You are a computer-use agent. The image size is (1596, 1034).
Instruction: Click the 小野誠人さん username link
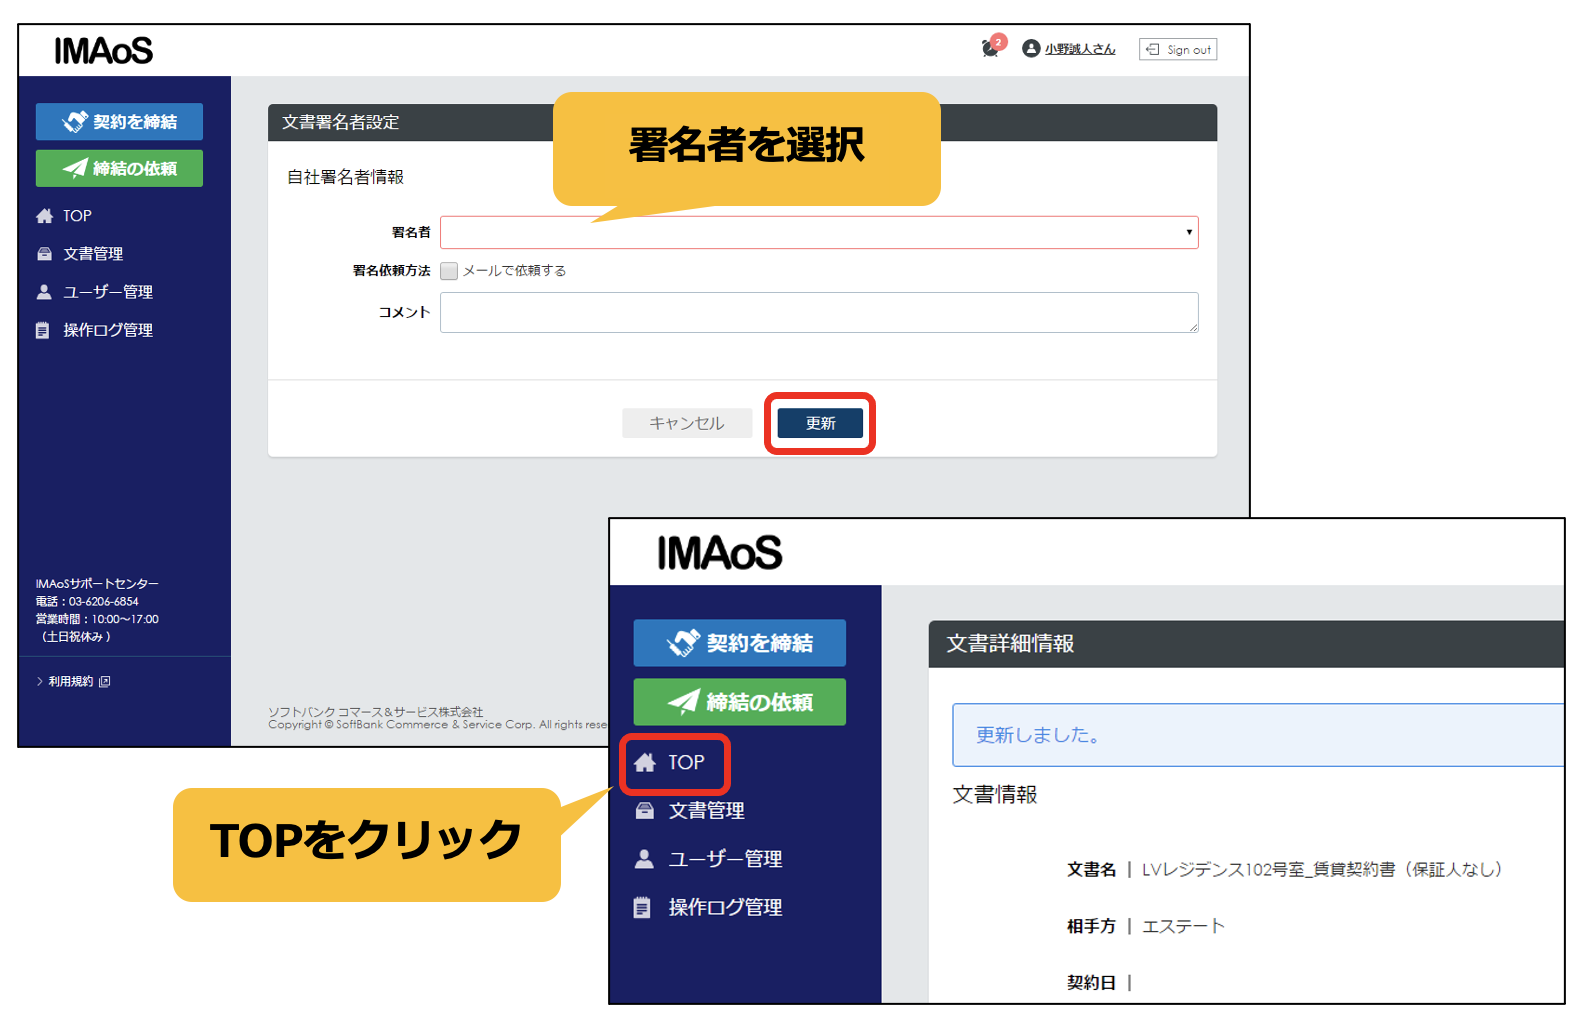click(x=1079, y=49)
